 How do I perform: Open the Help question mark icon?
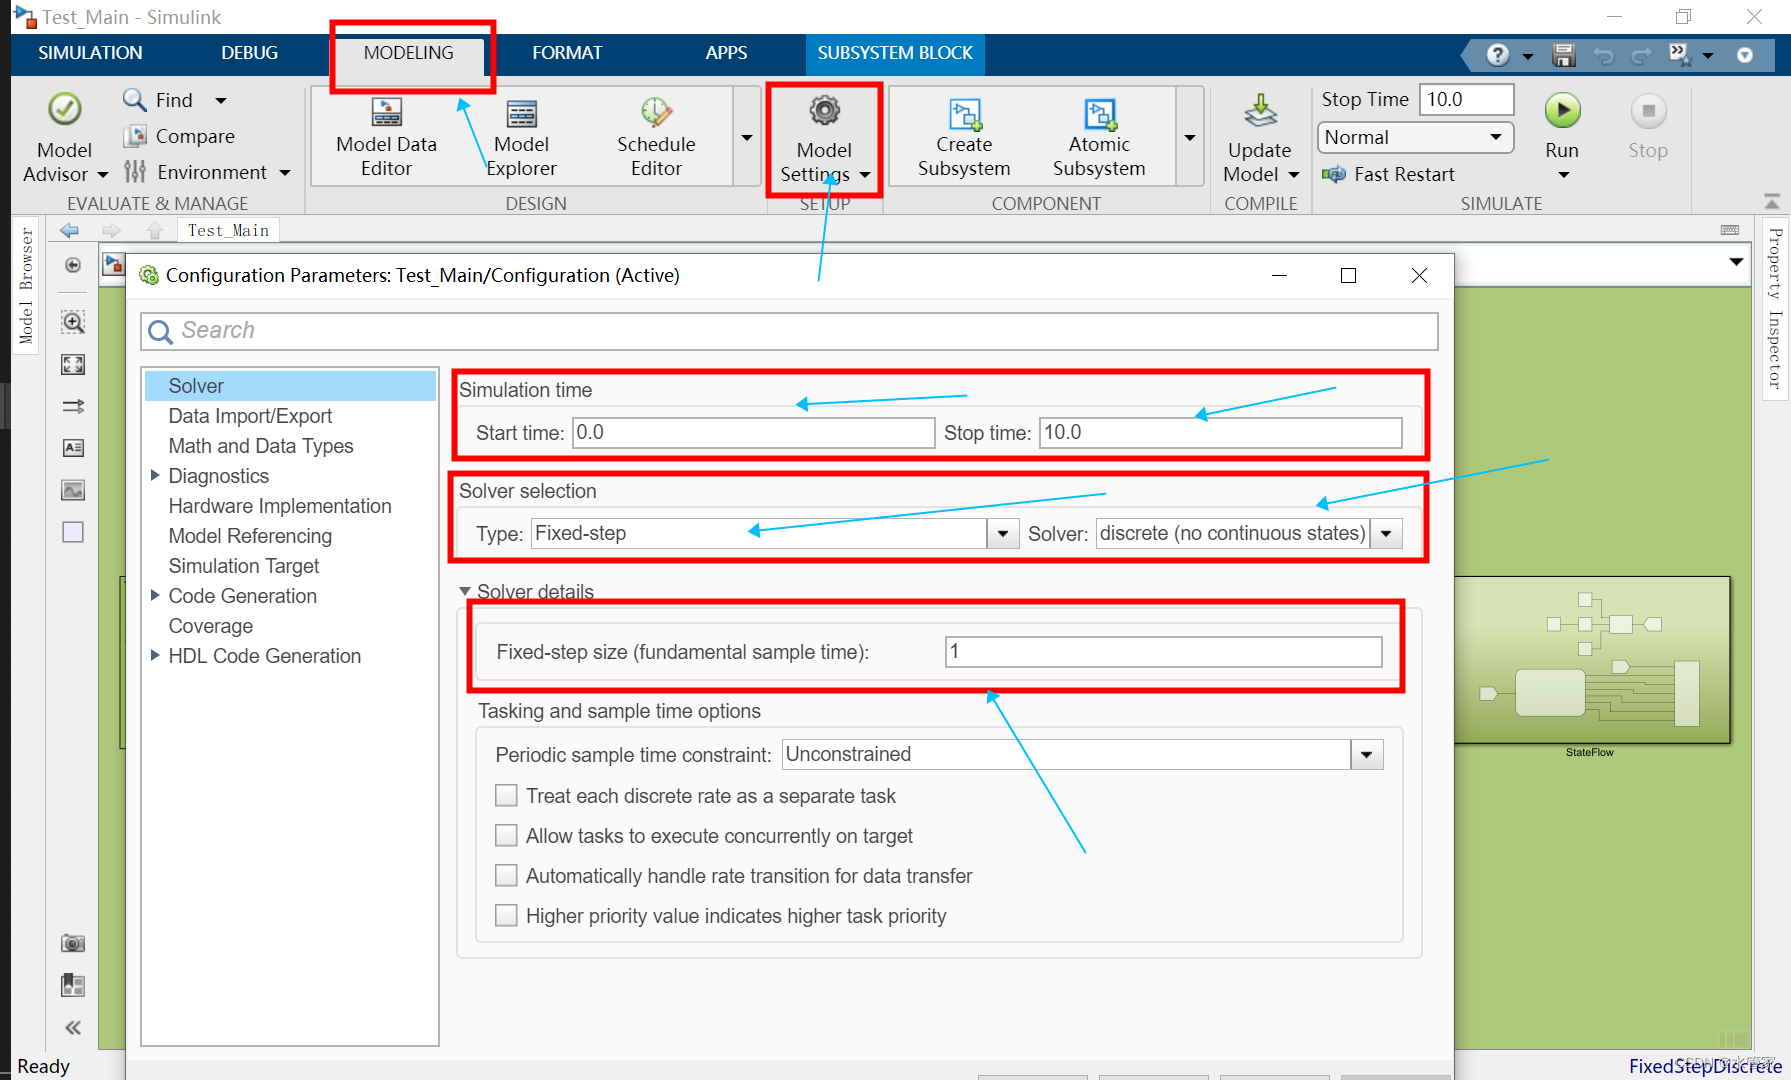pos(1497,55)
